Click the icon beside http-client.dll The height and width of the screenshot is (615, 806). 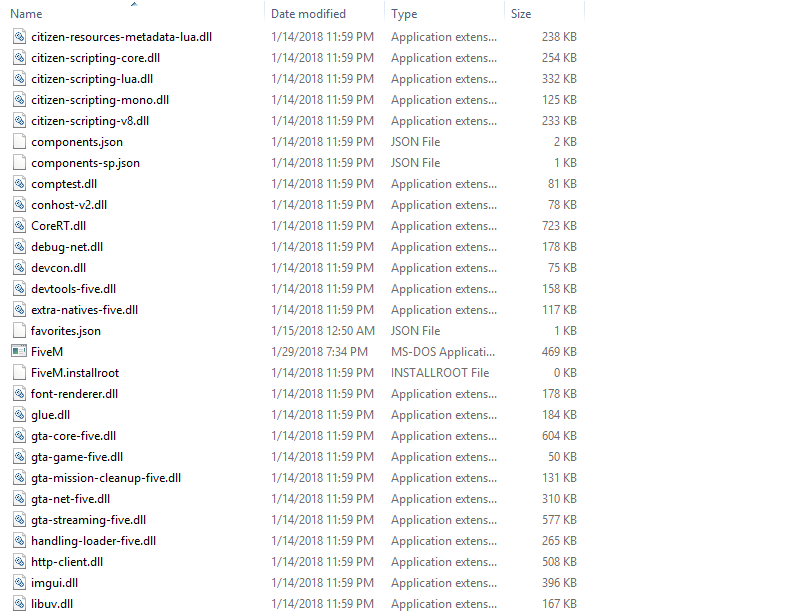(19, 562)
